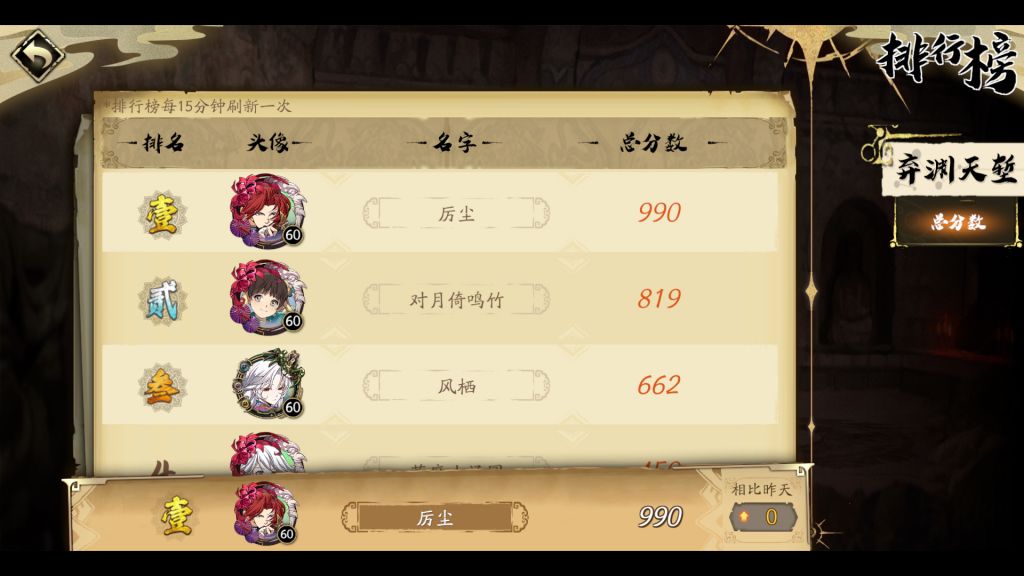Click the orange 叁 rank badge
Viewport: 1024px width, 576px height.
[162, 387]
